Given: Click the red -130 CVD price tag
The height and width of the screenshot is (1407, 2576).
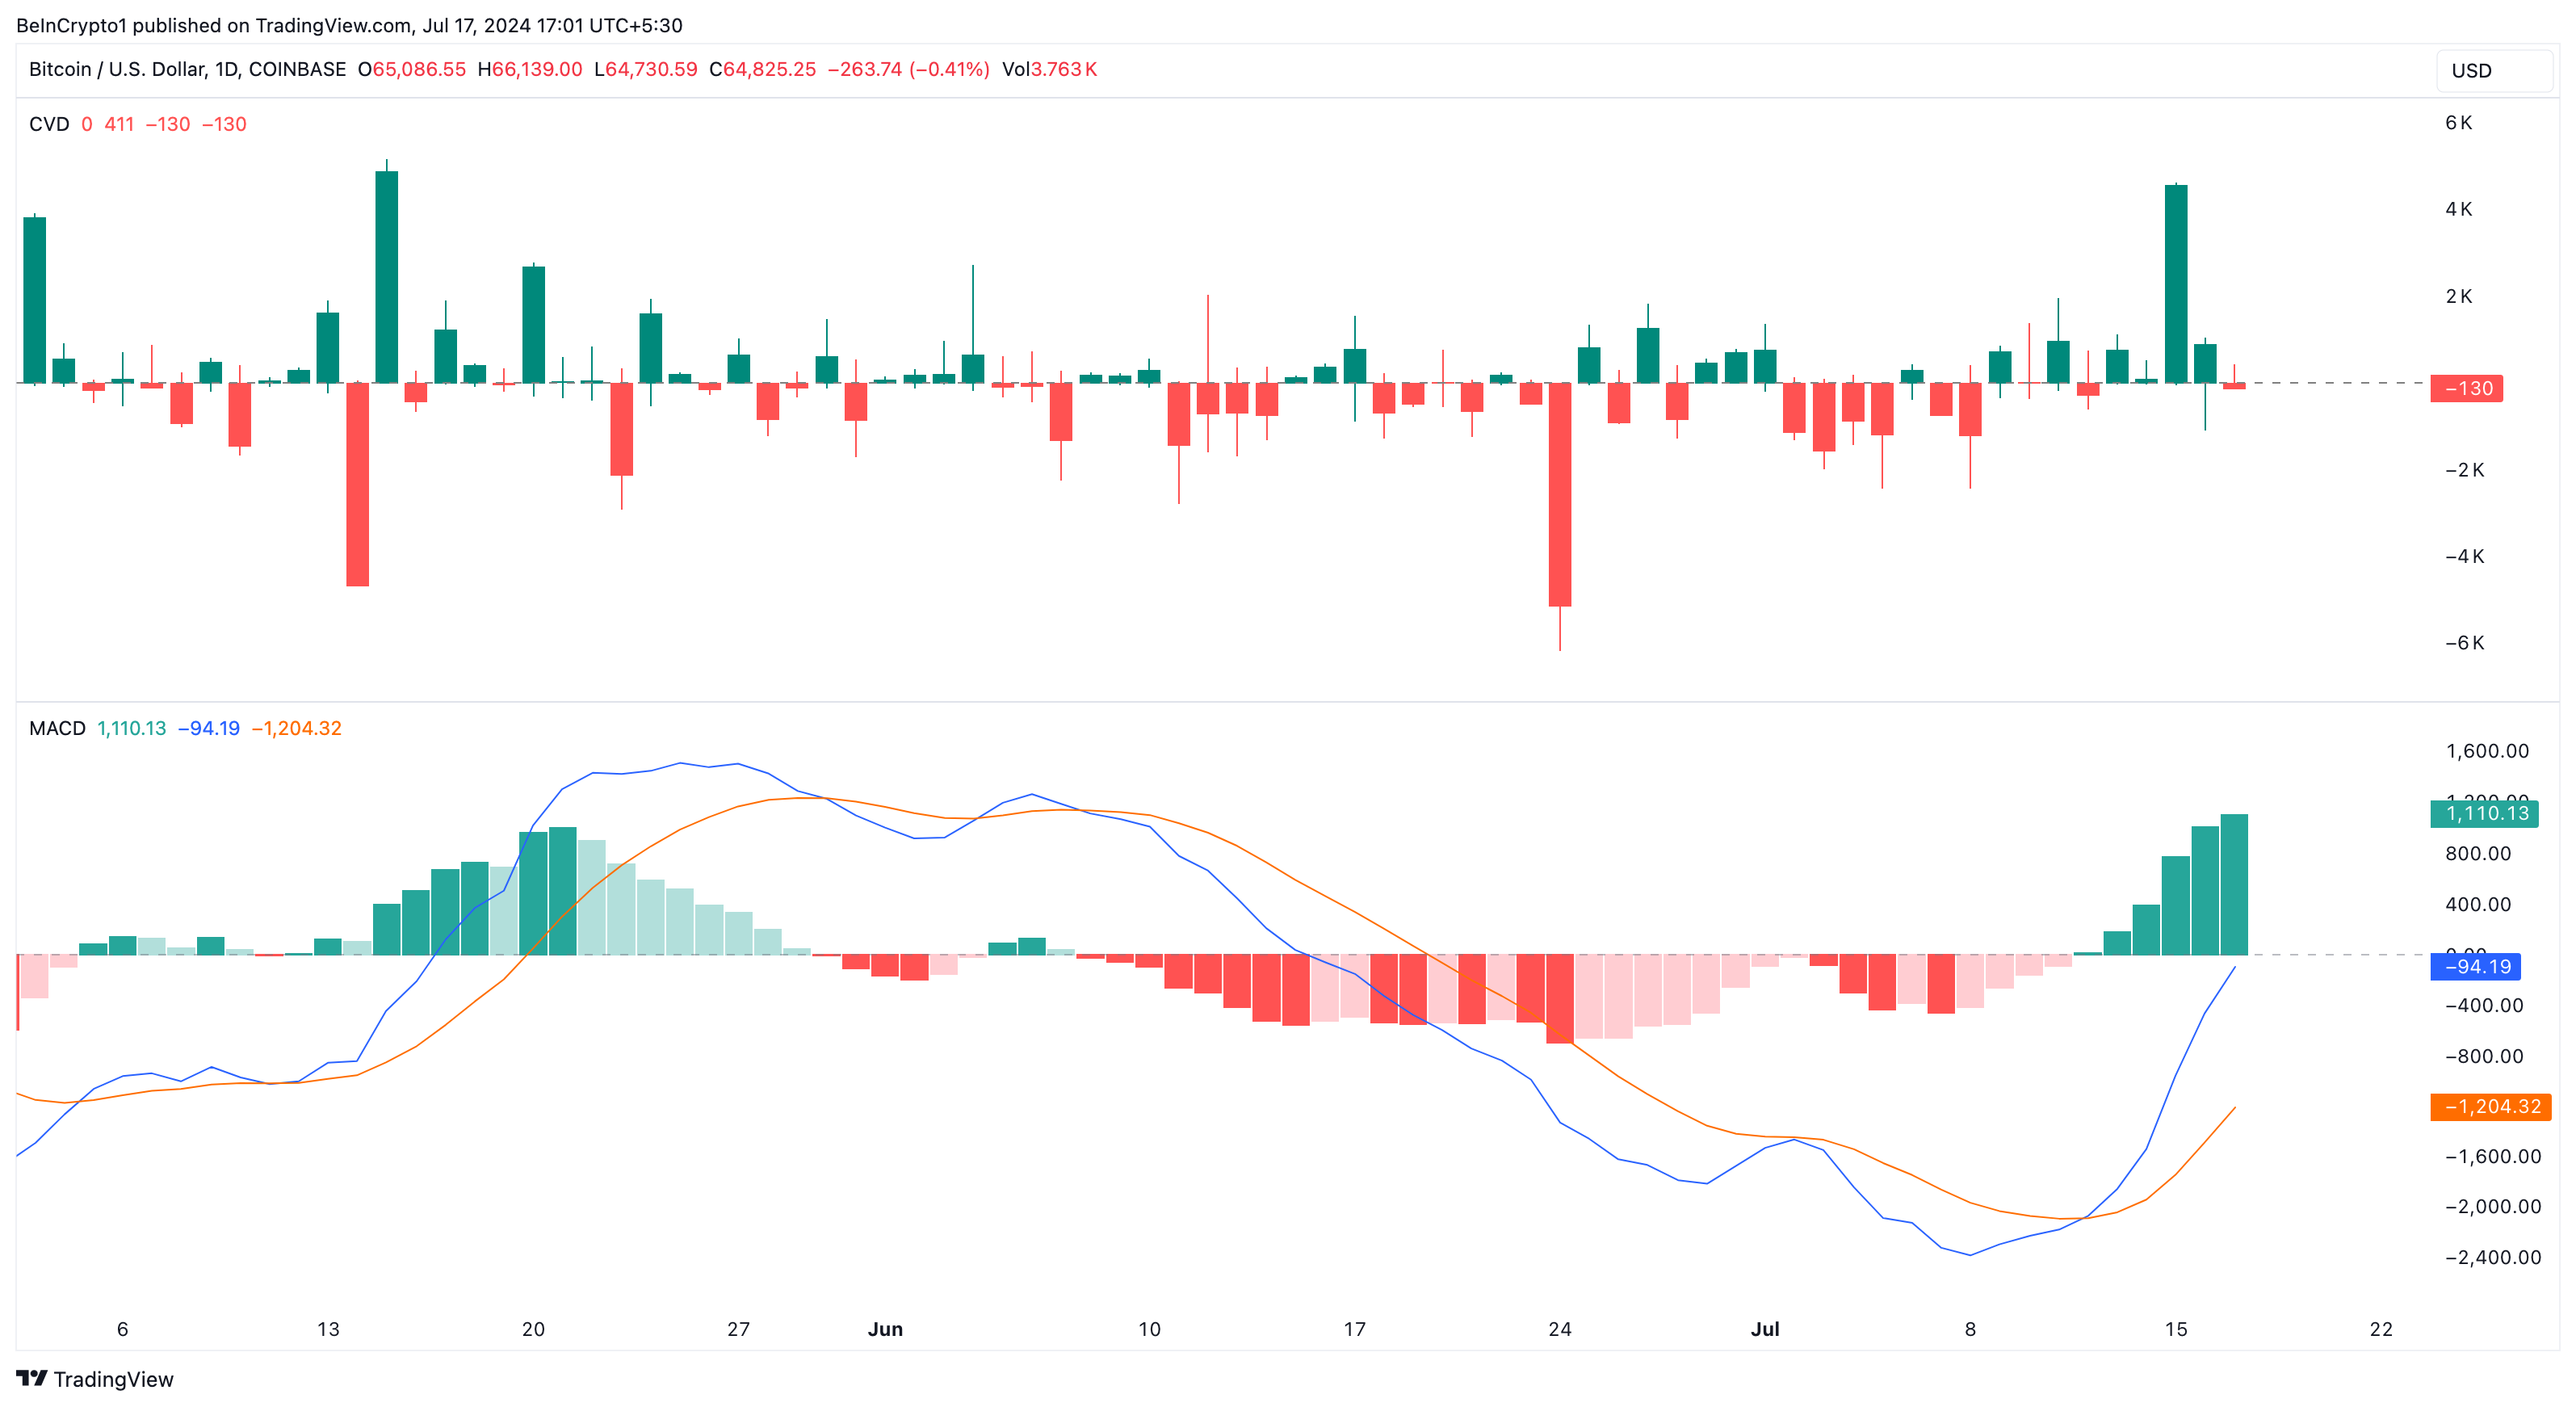Looking at the screenshot, I should coord(2466,389).
